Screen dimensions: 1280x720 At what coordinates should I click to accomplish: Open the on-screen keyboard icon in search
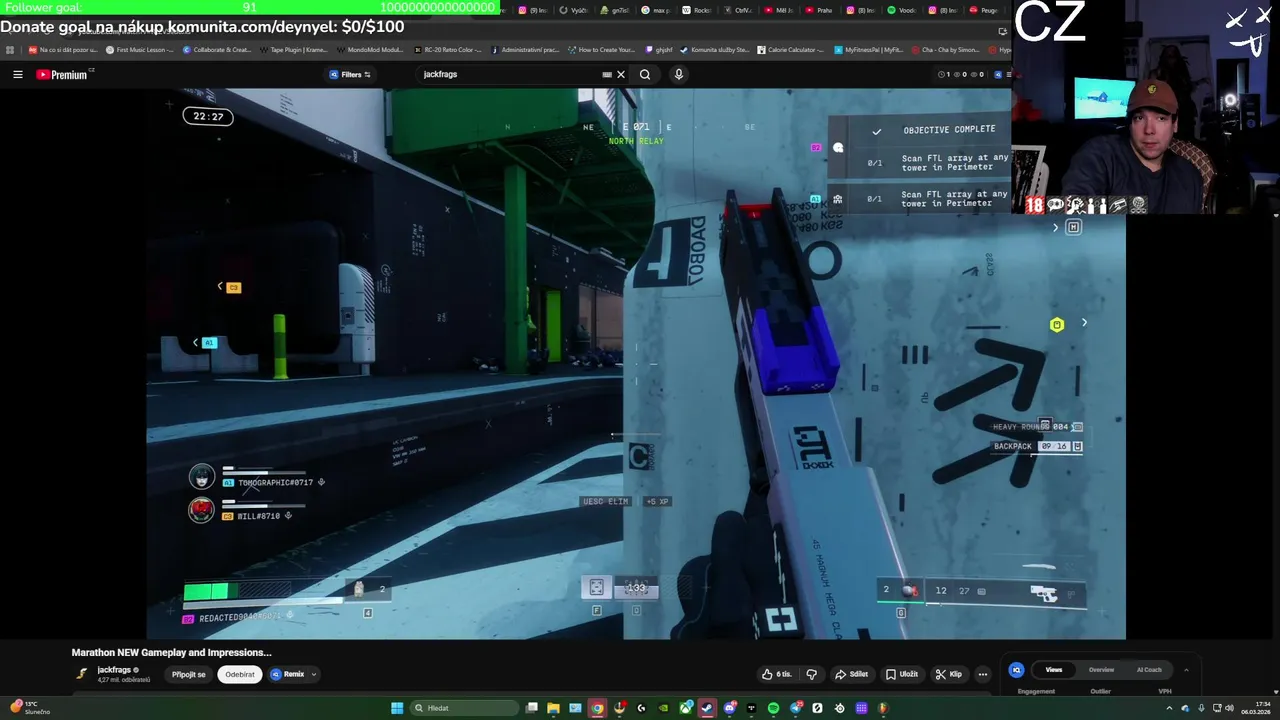607,74
